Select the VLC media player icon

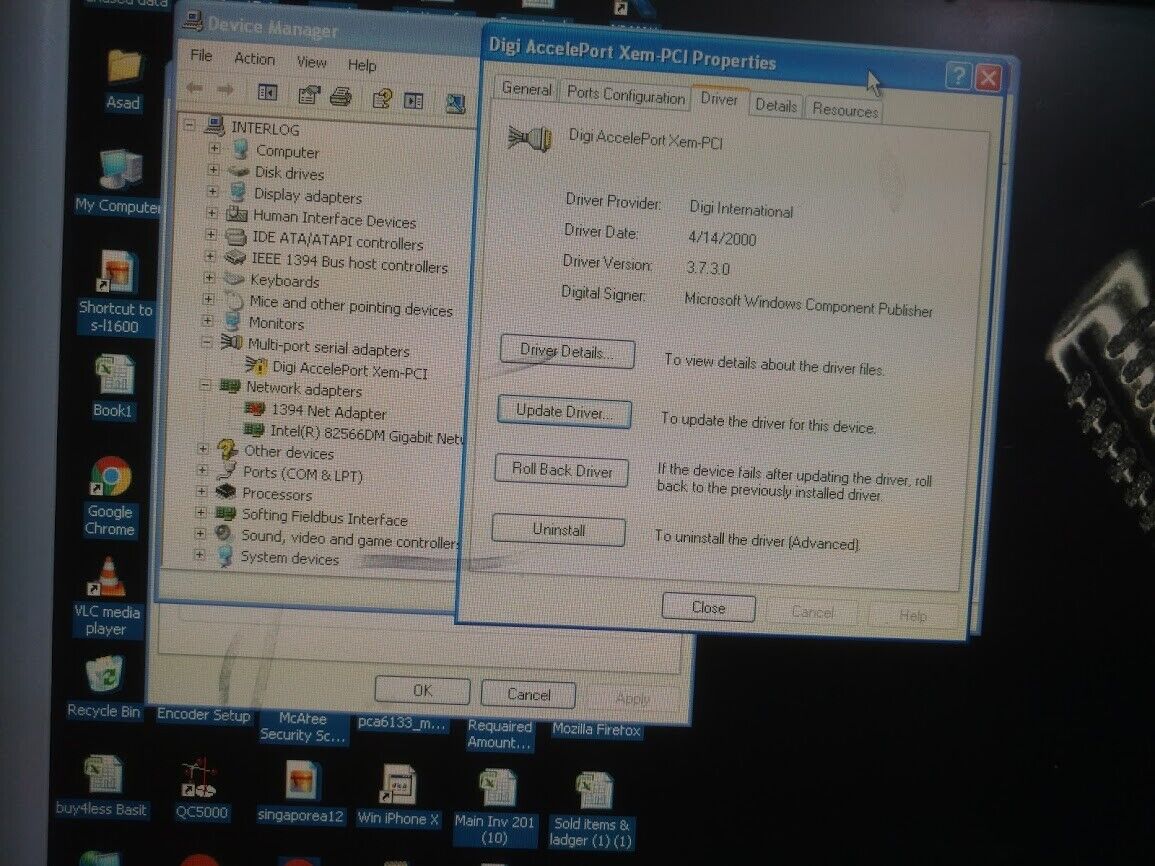[107, 597]
